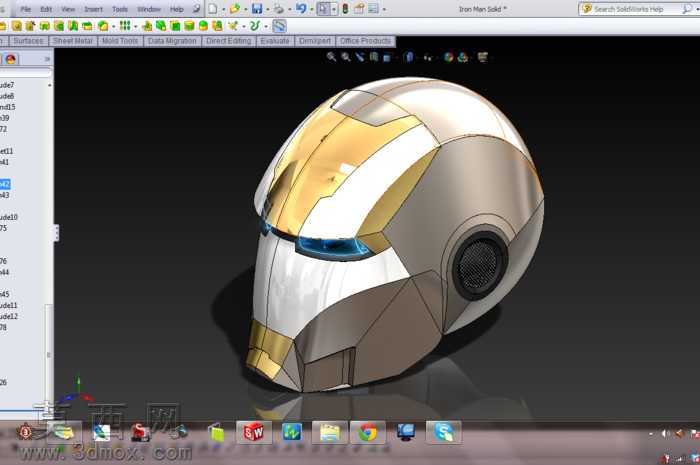Image resolution: width=700 pixels, height=465 pixels.
Task: Expand the dropdown arrow next to Save
Action: pos(267,9)
